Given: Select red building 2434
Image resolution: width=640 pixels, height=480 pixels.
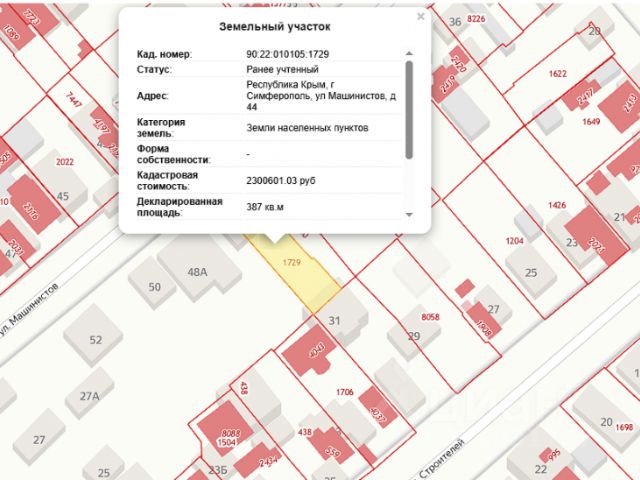Looking at the screenshot, I should tap(257, 462).
